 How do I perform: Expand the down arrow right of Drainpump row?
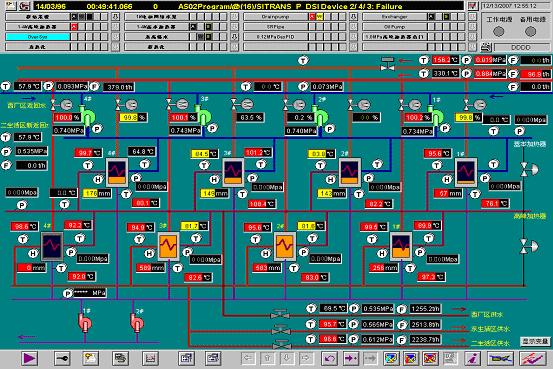(354, 17)
